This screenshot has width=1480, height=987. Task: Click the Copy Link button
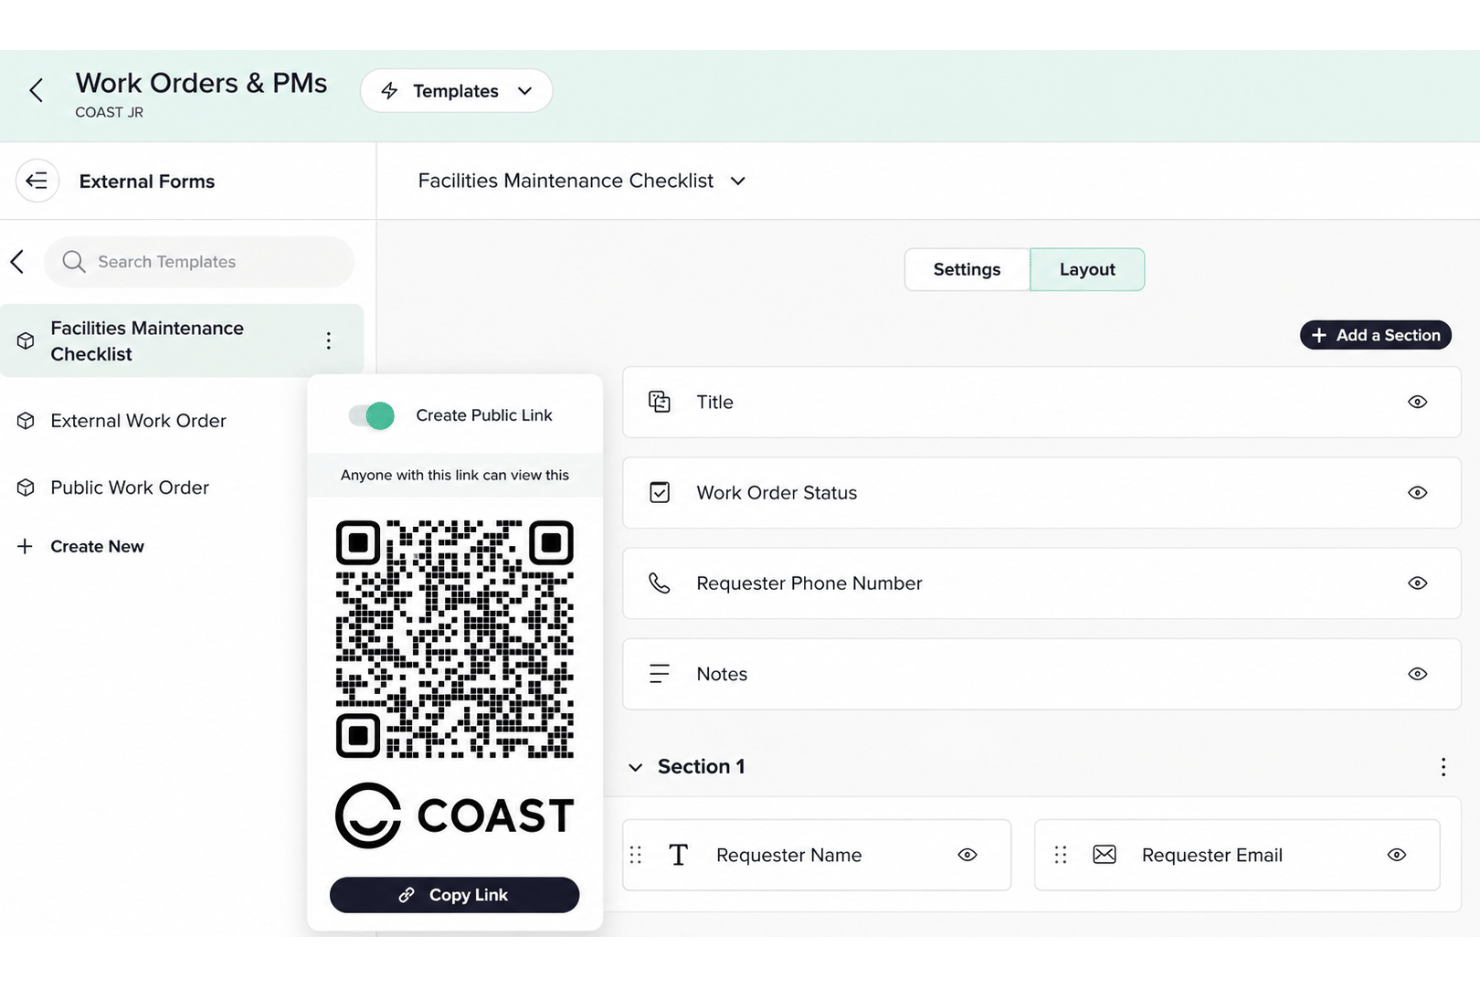[x=455, y=895]
